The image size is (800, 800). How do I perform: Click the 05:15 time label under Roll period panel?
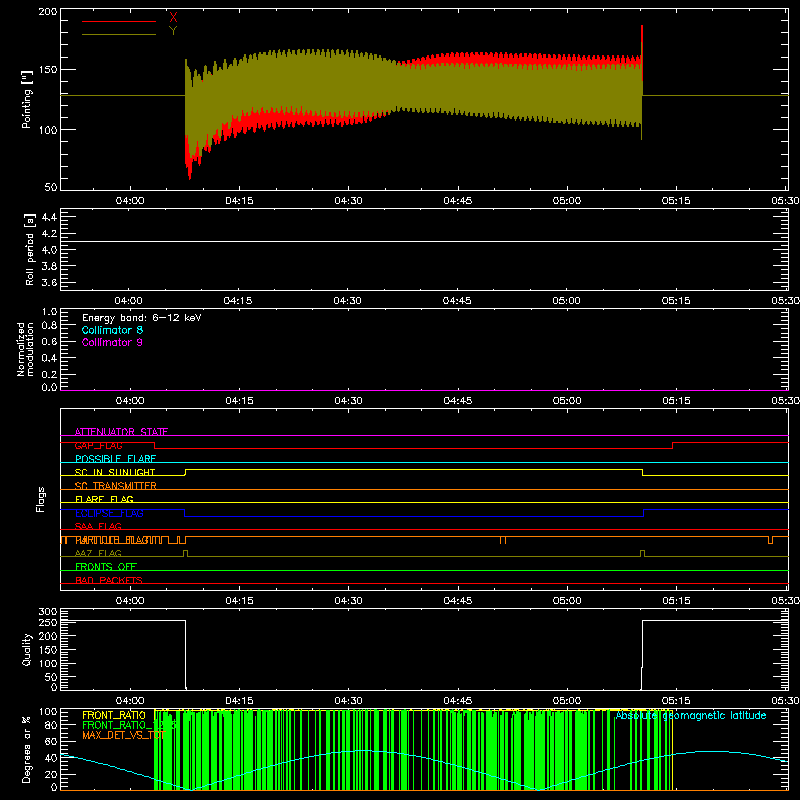[x=676, y=301]
